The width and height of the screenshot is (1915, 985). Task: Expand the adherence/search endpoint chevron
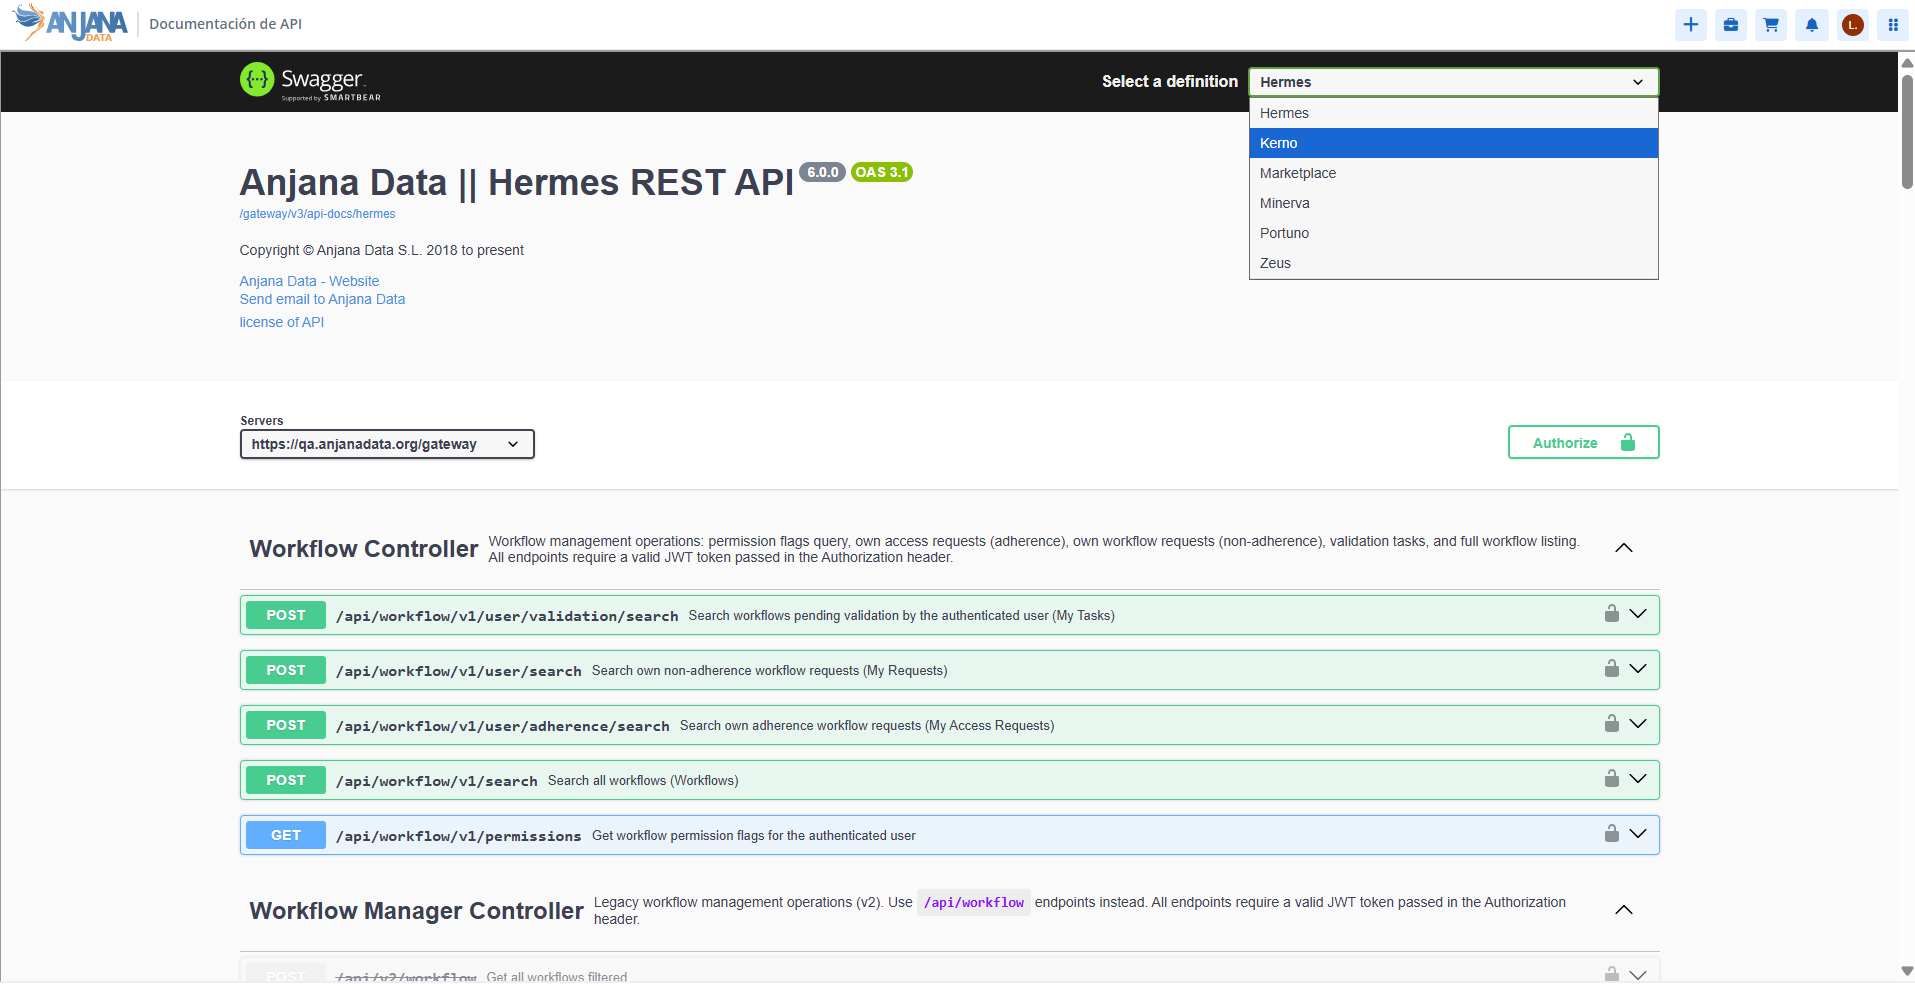pos(1638,724)
